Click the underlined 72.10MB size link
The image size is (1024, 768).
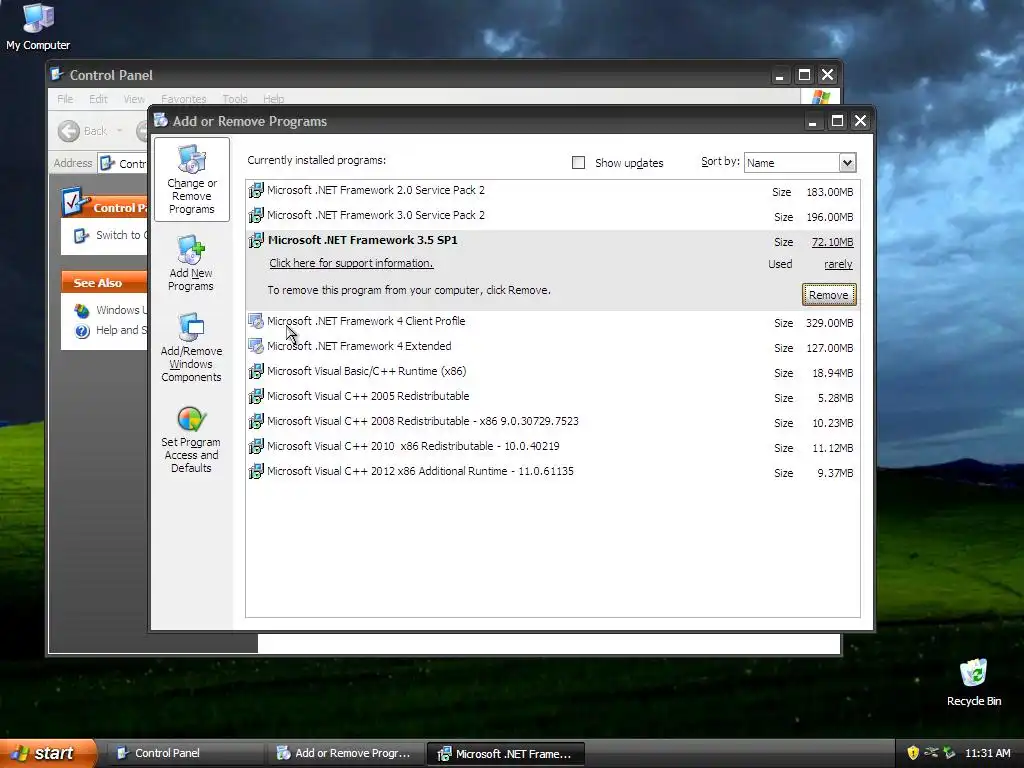click(832, 242)
